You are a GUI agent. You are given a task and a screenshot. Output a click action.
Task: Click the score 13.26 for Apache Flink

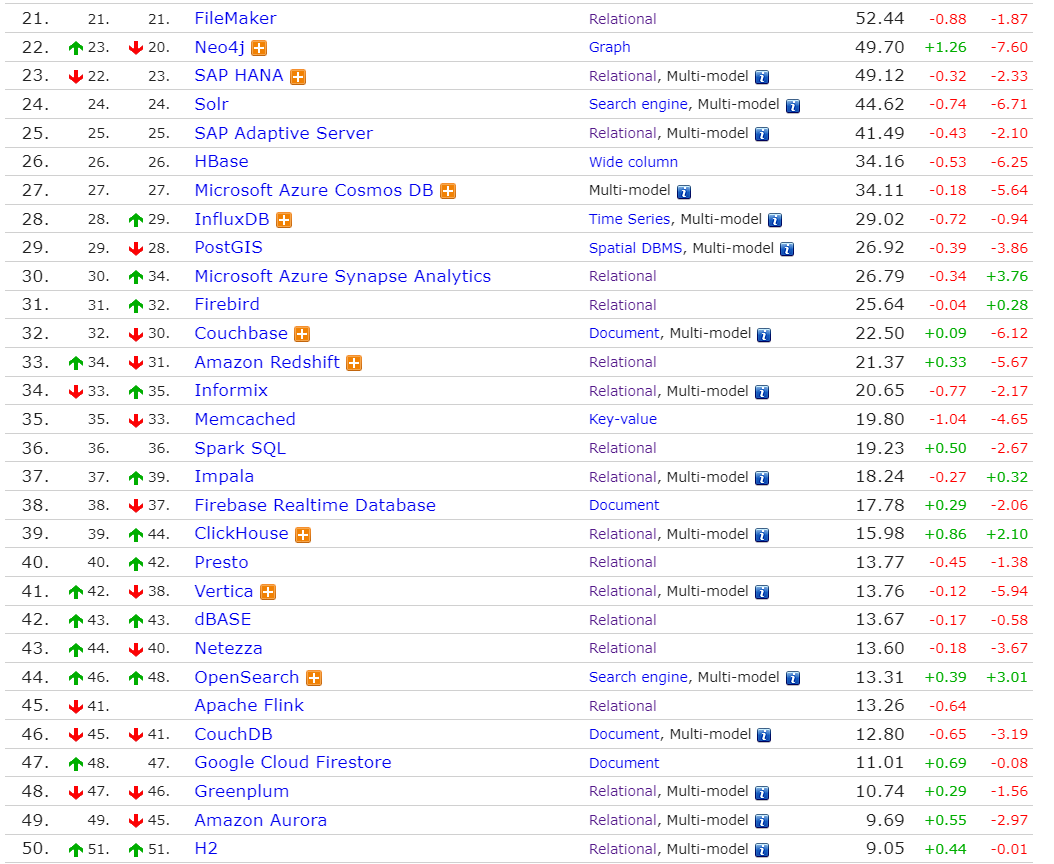[880, 705]
